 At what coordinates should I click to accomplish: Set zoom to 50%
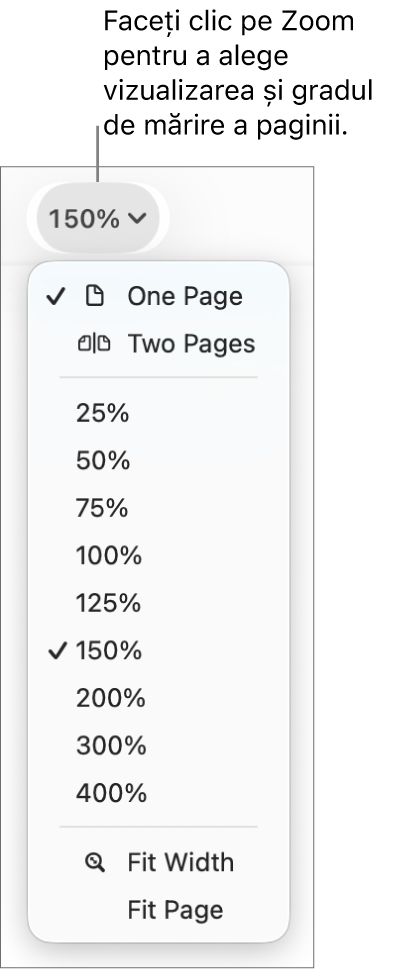tap(158, 460)
